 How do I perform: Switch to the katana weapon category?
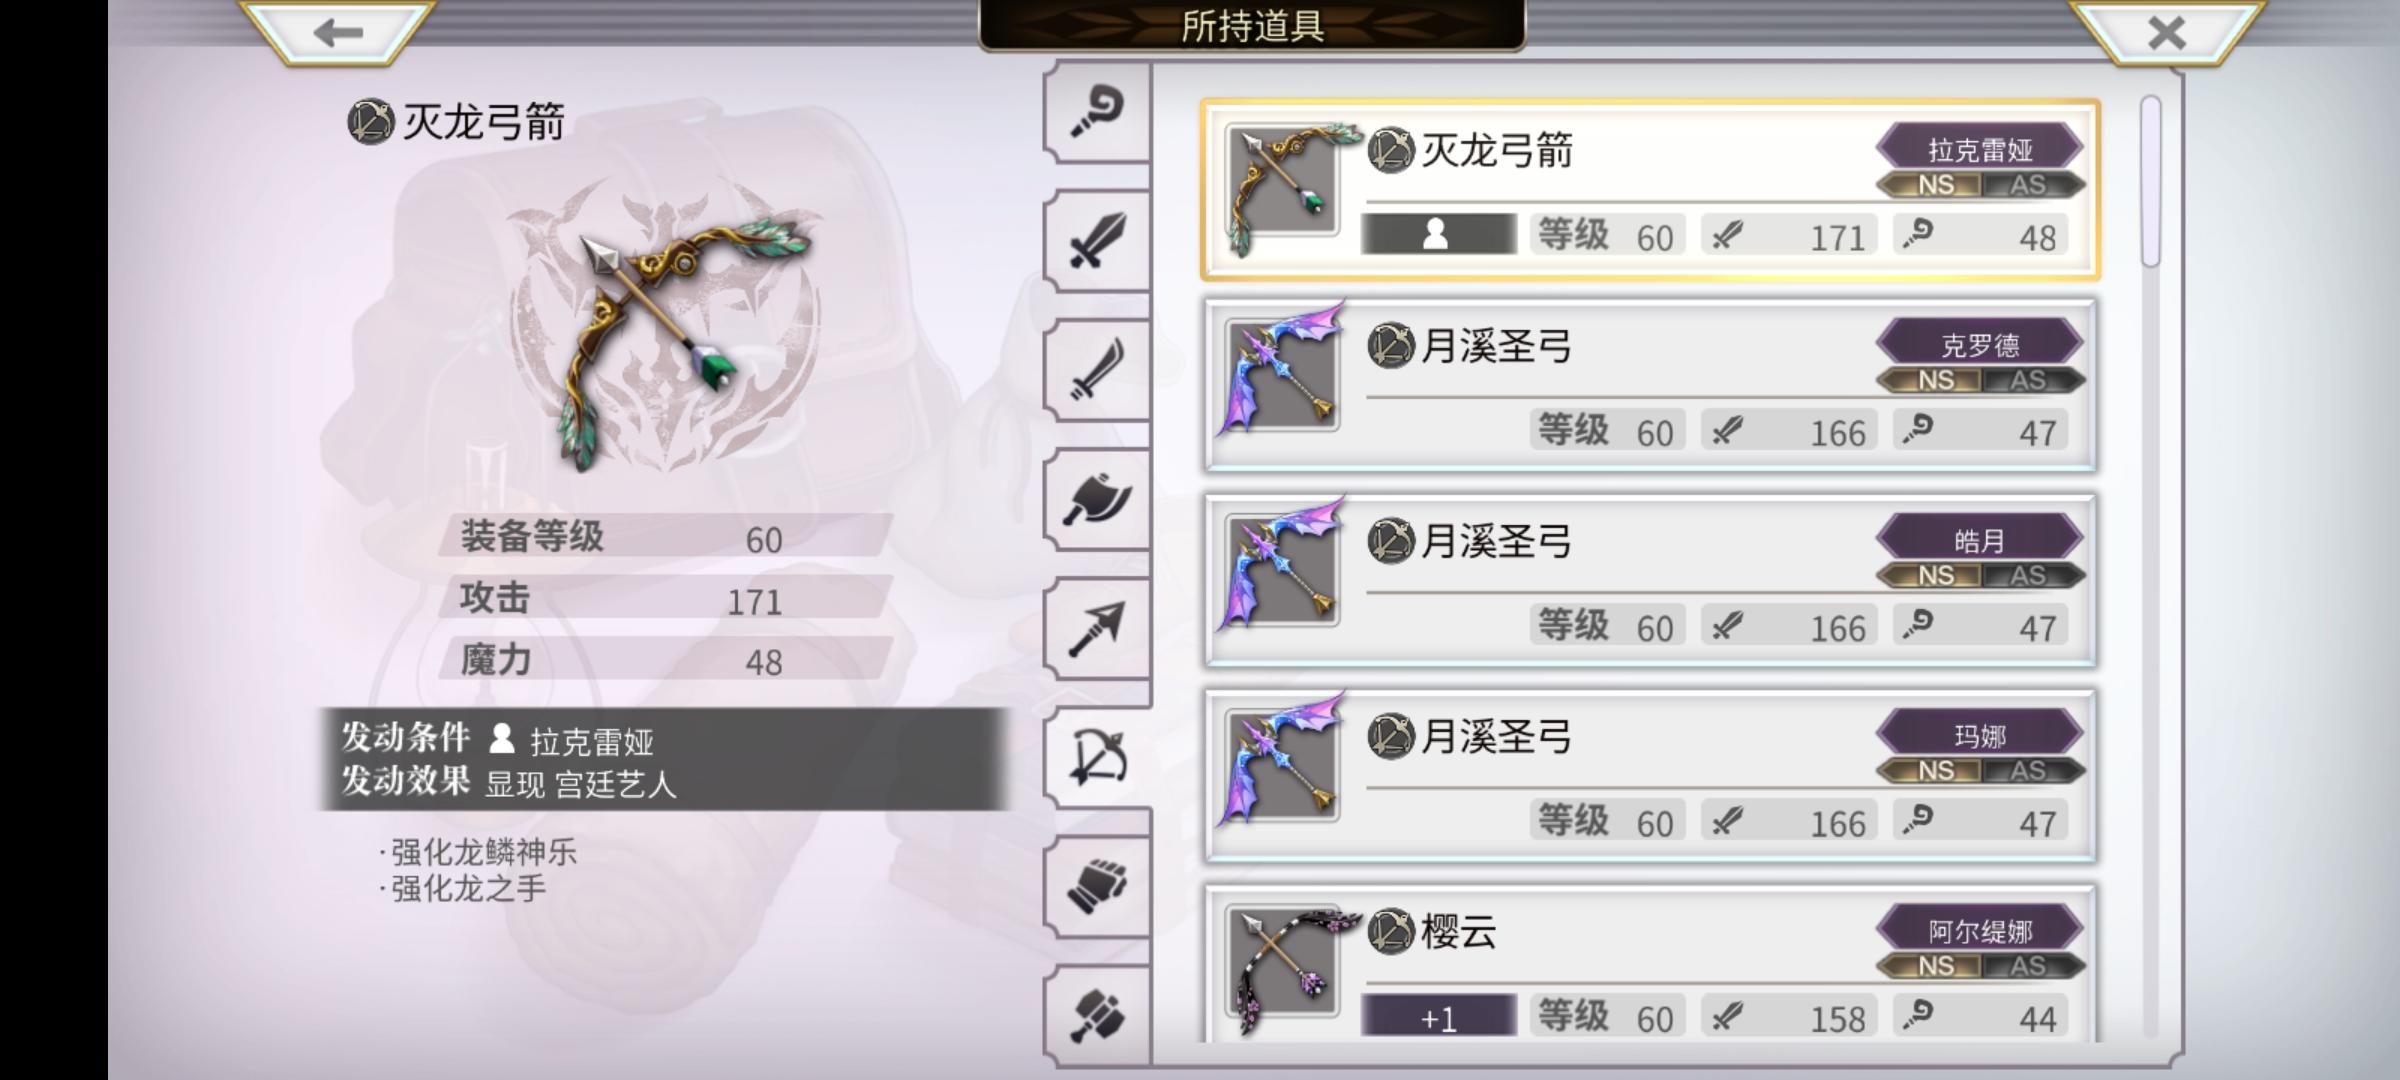click(x=1097, y=370)
